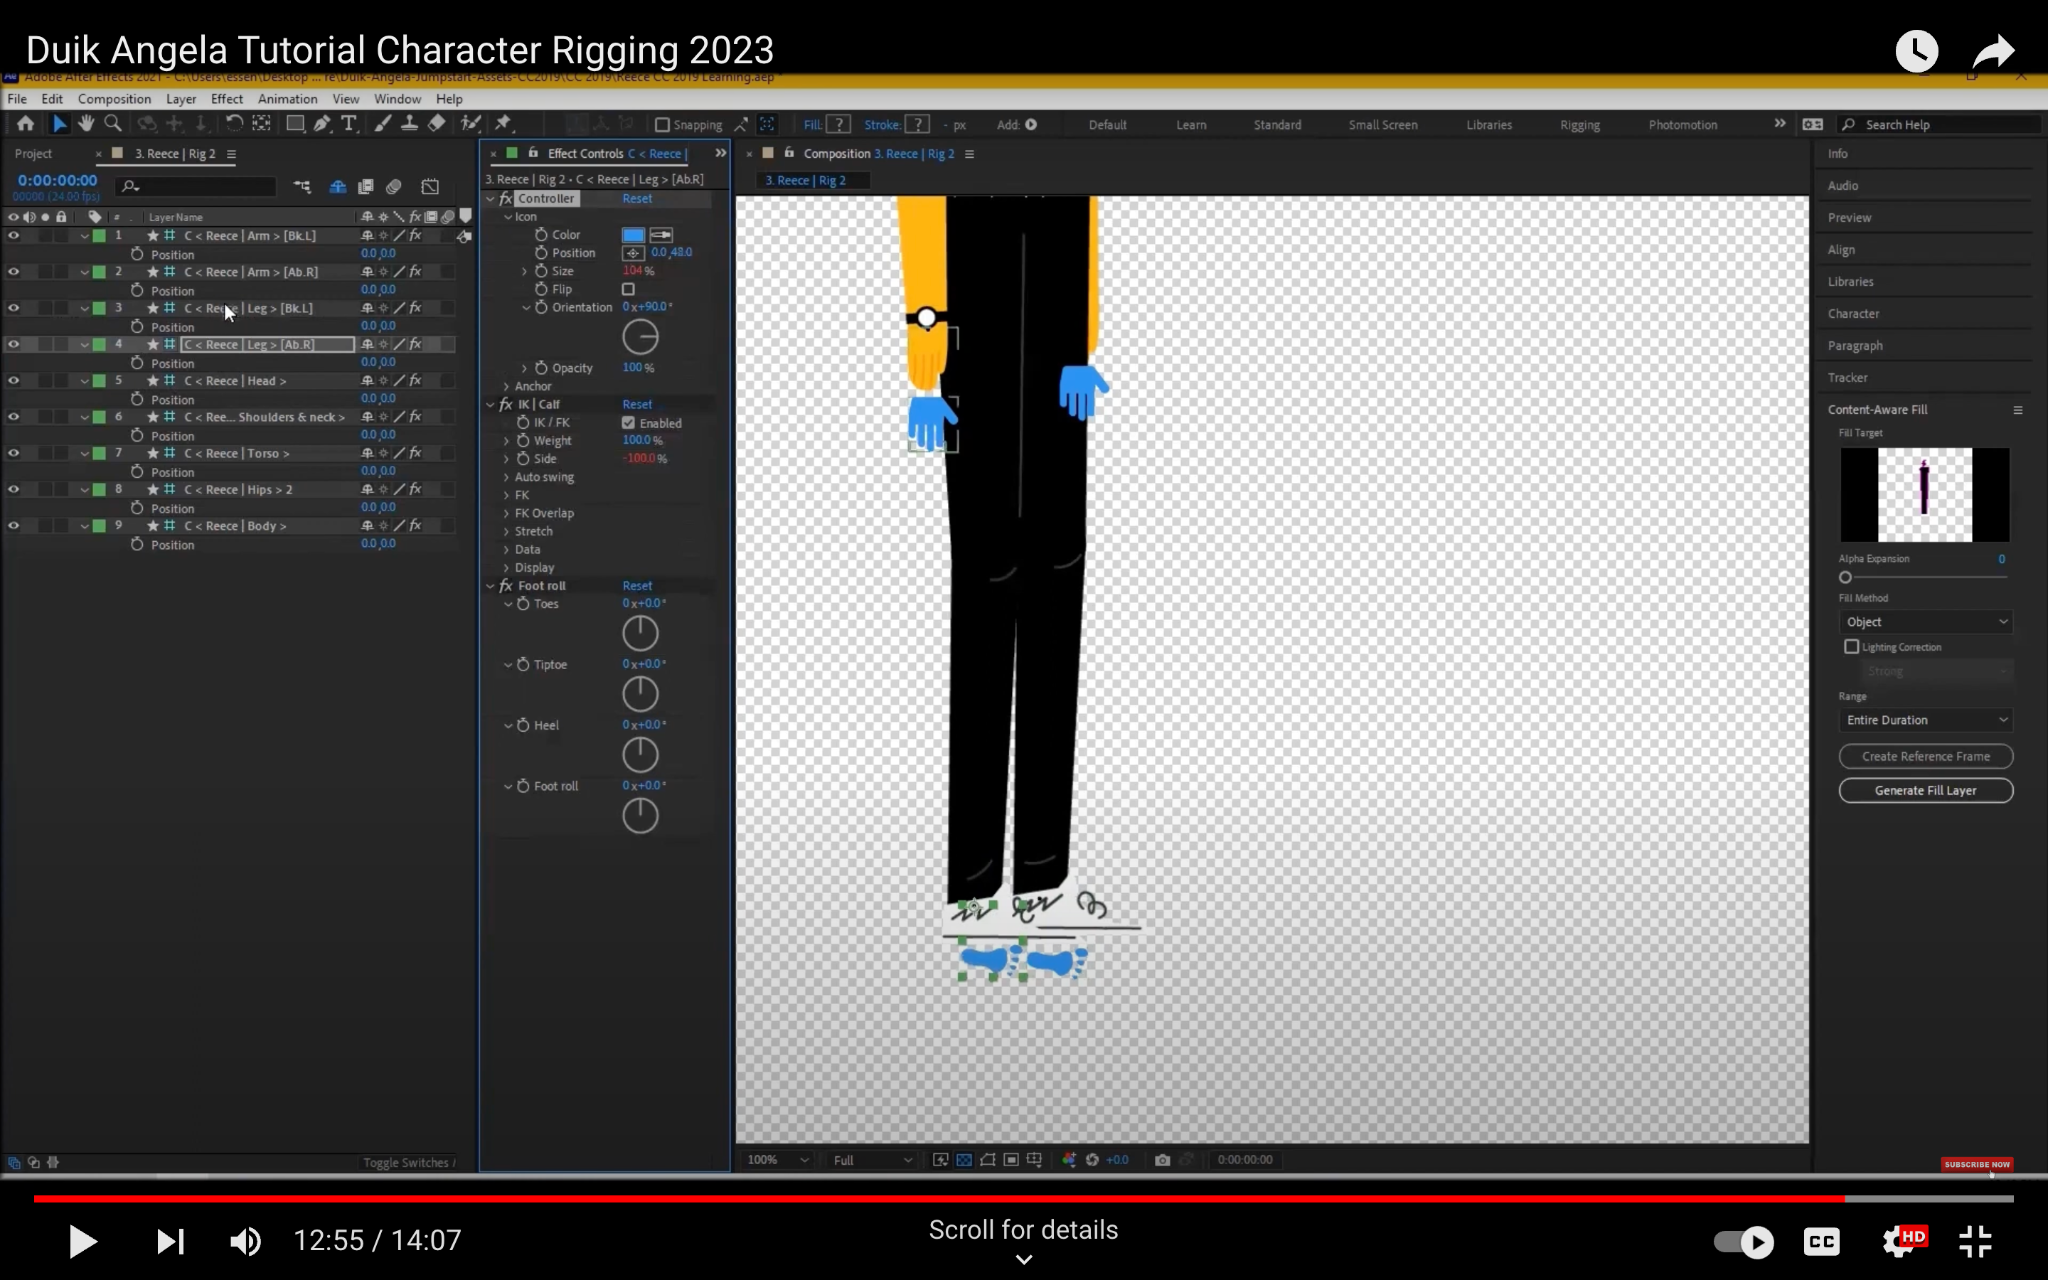Select the Zoom magnifier tool
The image size is (2048, 1280).
[x=113, y=123]
